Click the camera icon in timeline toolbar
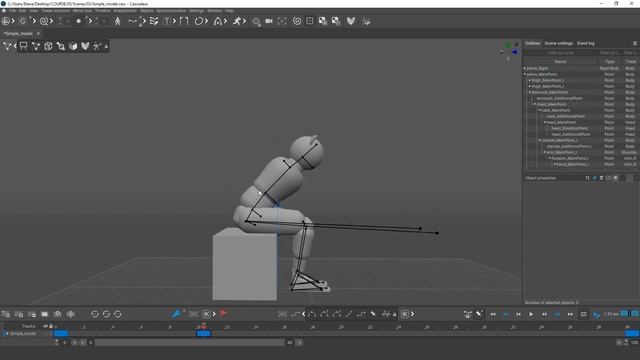Screen dimensions: 640x360 coord(58,314)
